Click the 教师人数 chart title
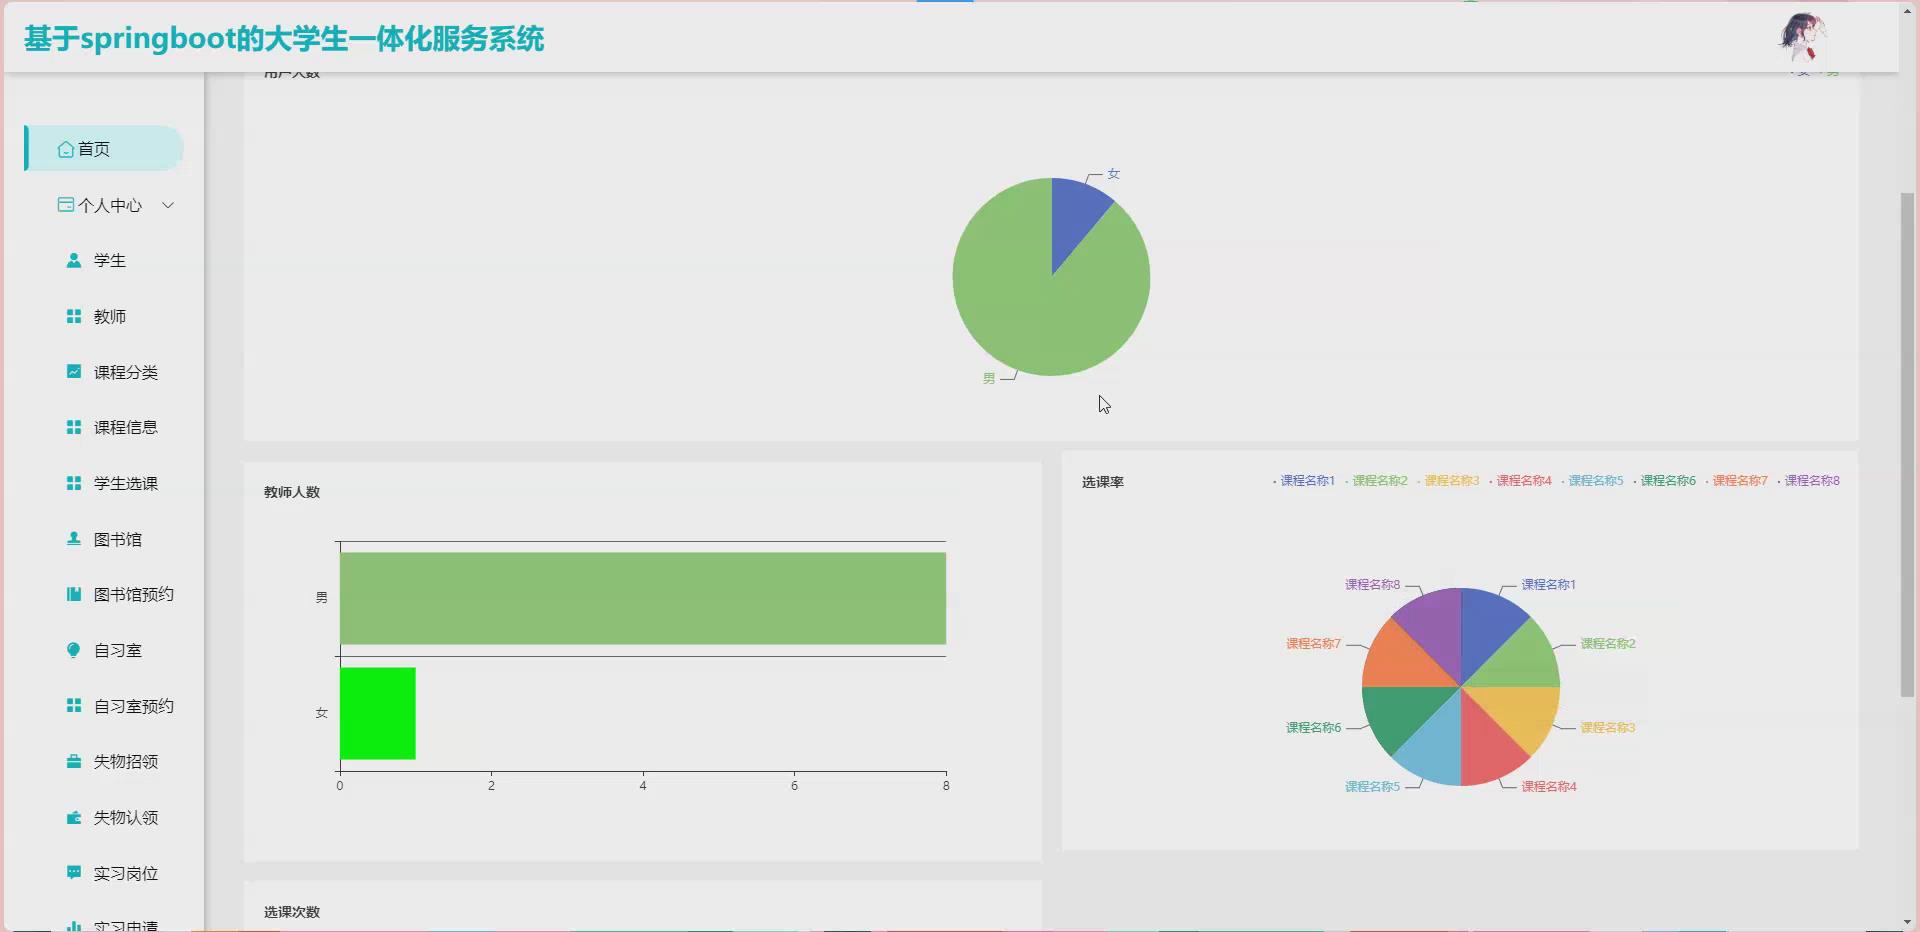Screen dimensions: 1920x932 click(292, 492)
